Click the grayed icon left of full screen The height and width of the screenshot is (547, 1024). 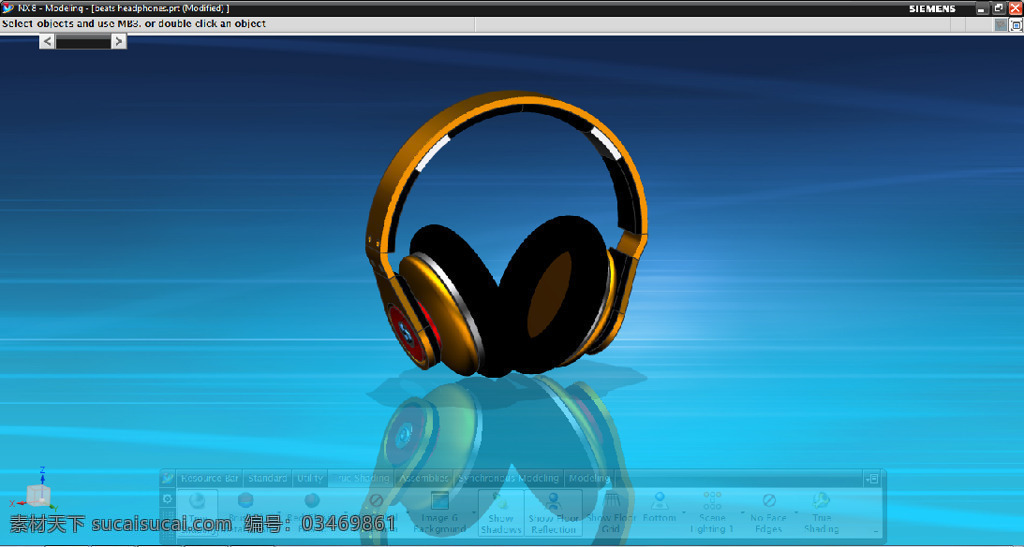click(1000, 25)
